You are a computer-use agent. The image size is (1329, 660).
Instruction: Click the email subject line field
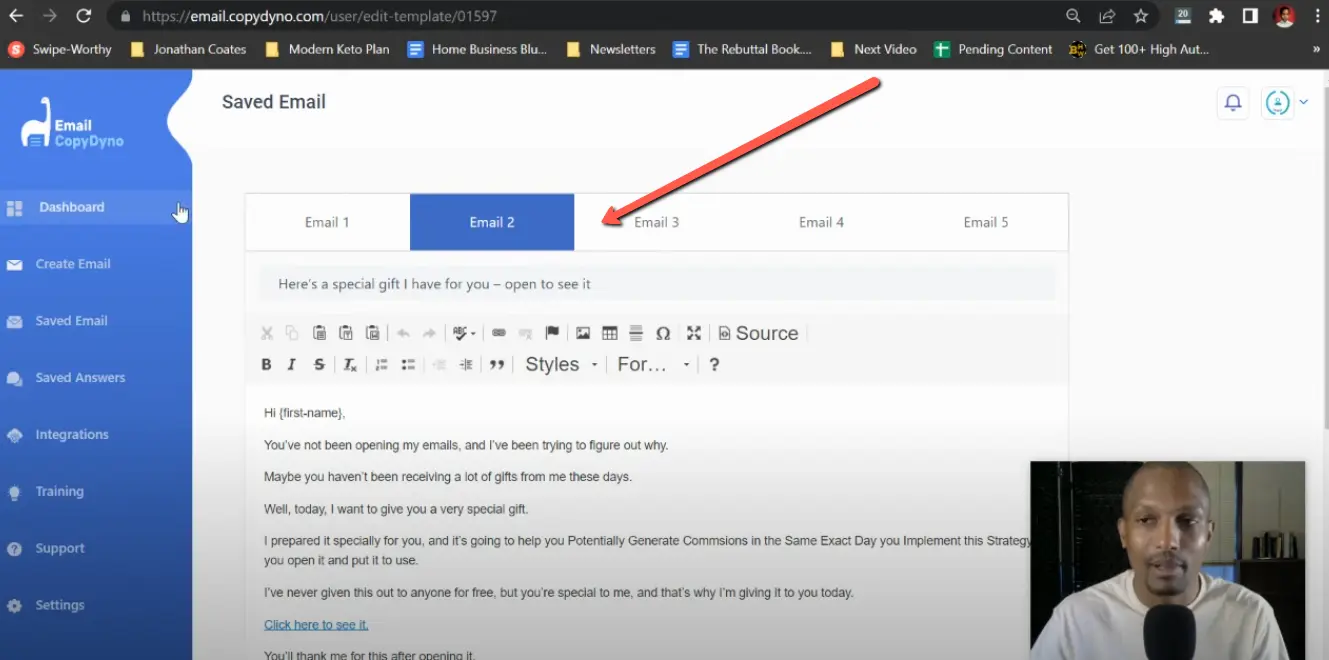[x=657, y=283]
